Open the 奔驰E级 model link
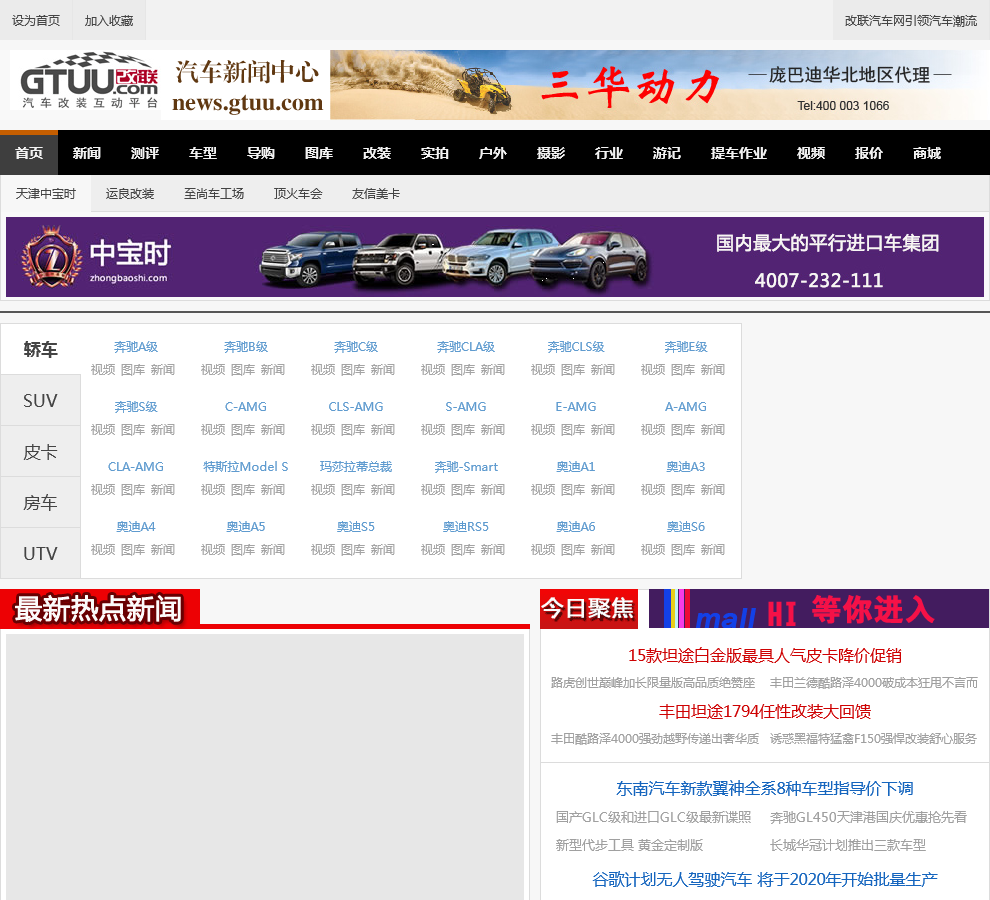 (686, 347)
